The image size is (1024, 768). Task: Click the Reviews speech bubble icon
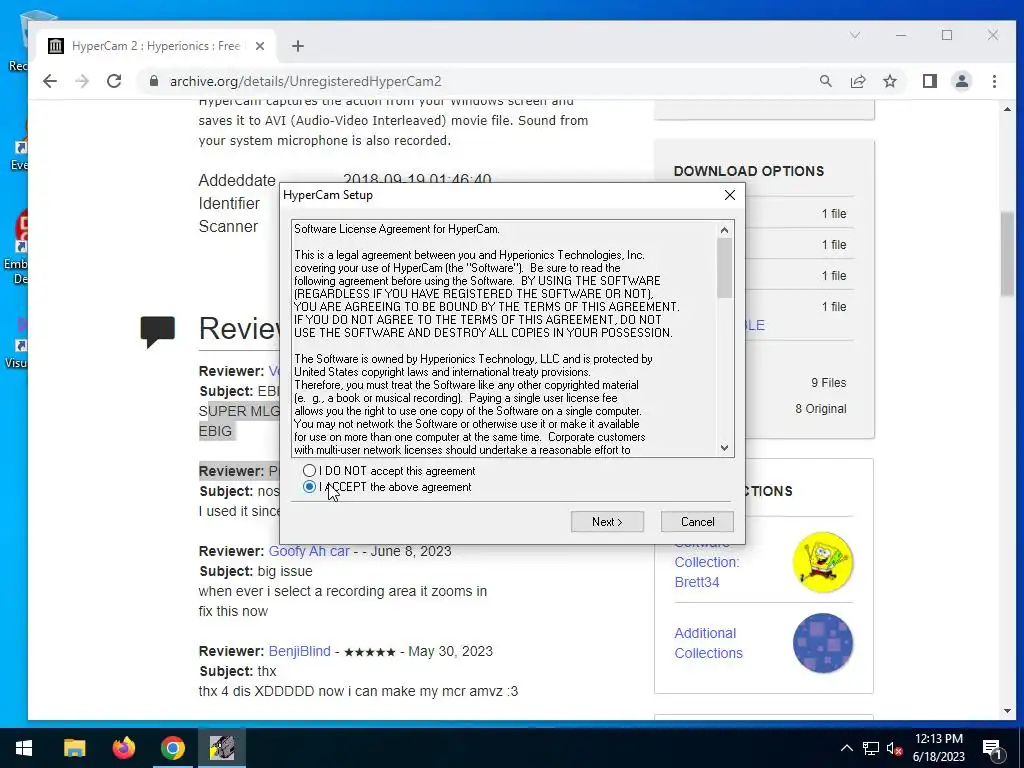157,331
